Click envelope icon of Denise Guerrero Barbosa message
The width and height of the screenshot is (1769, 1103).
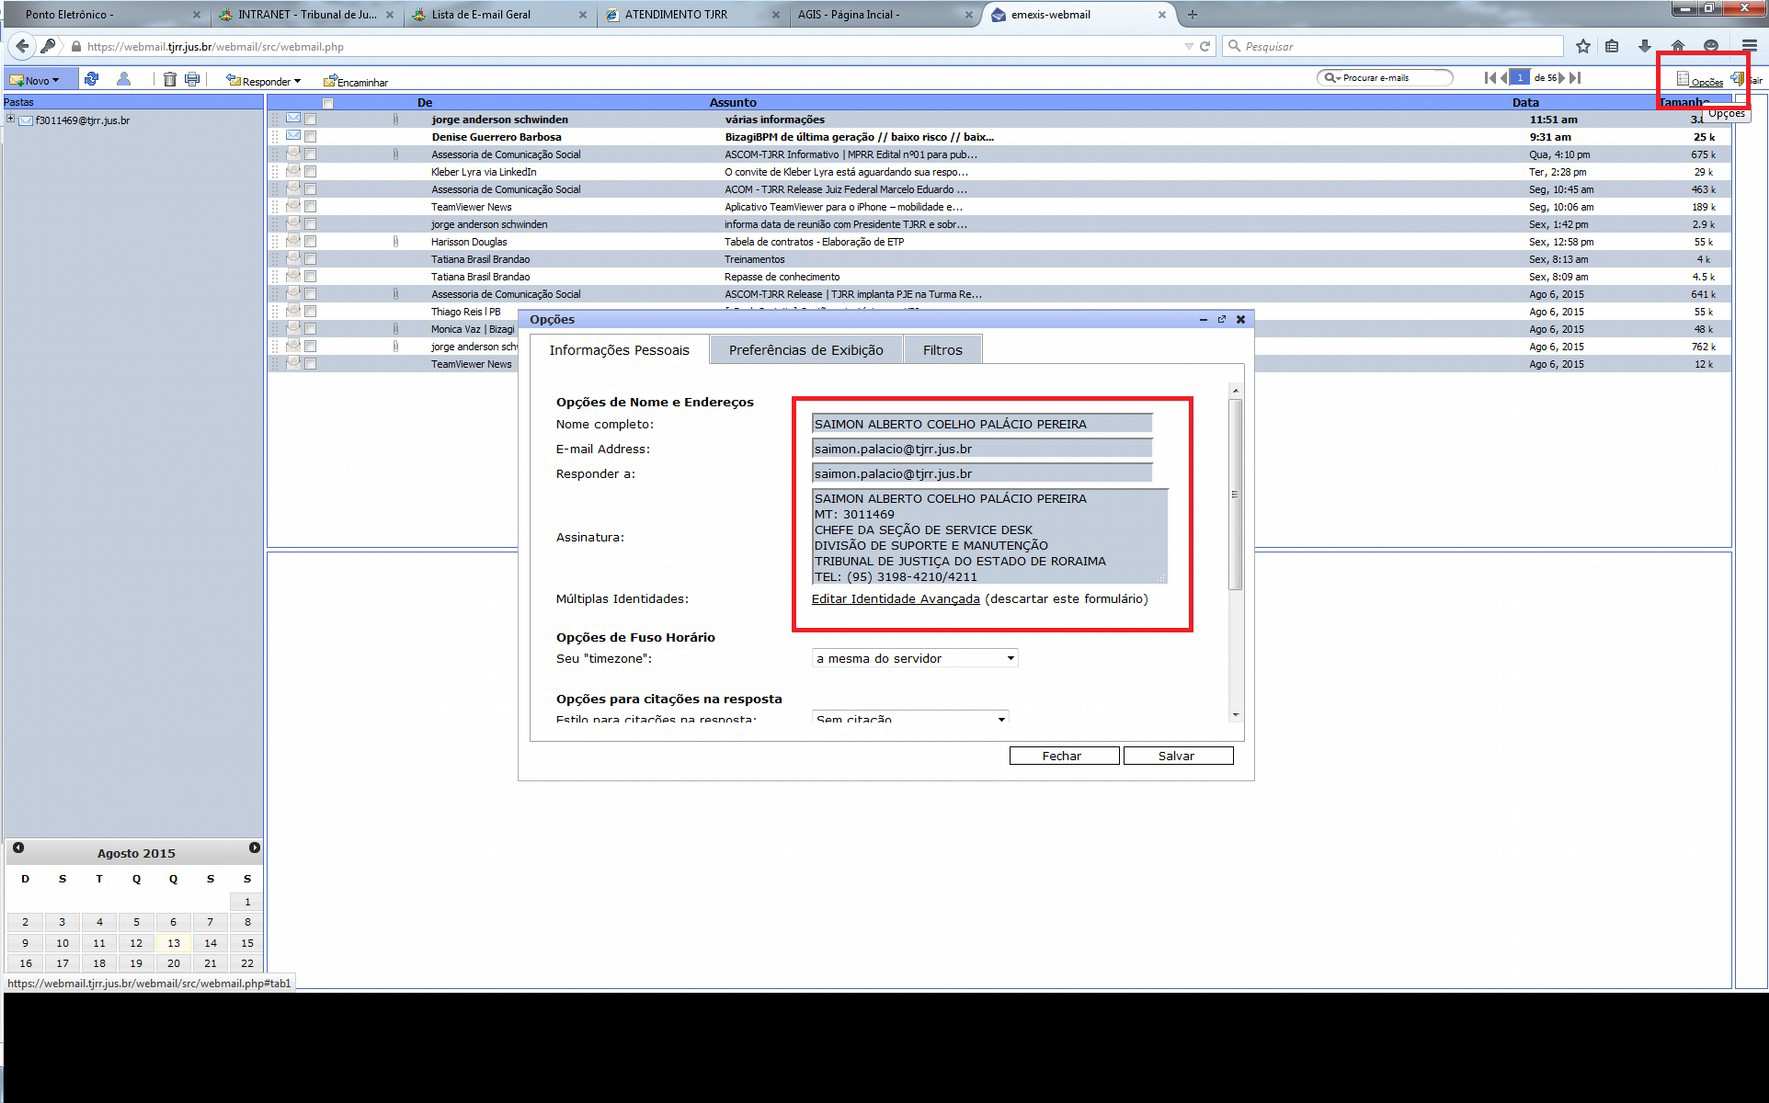293,136
